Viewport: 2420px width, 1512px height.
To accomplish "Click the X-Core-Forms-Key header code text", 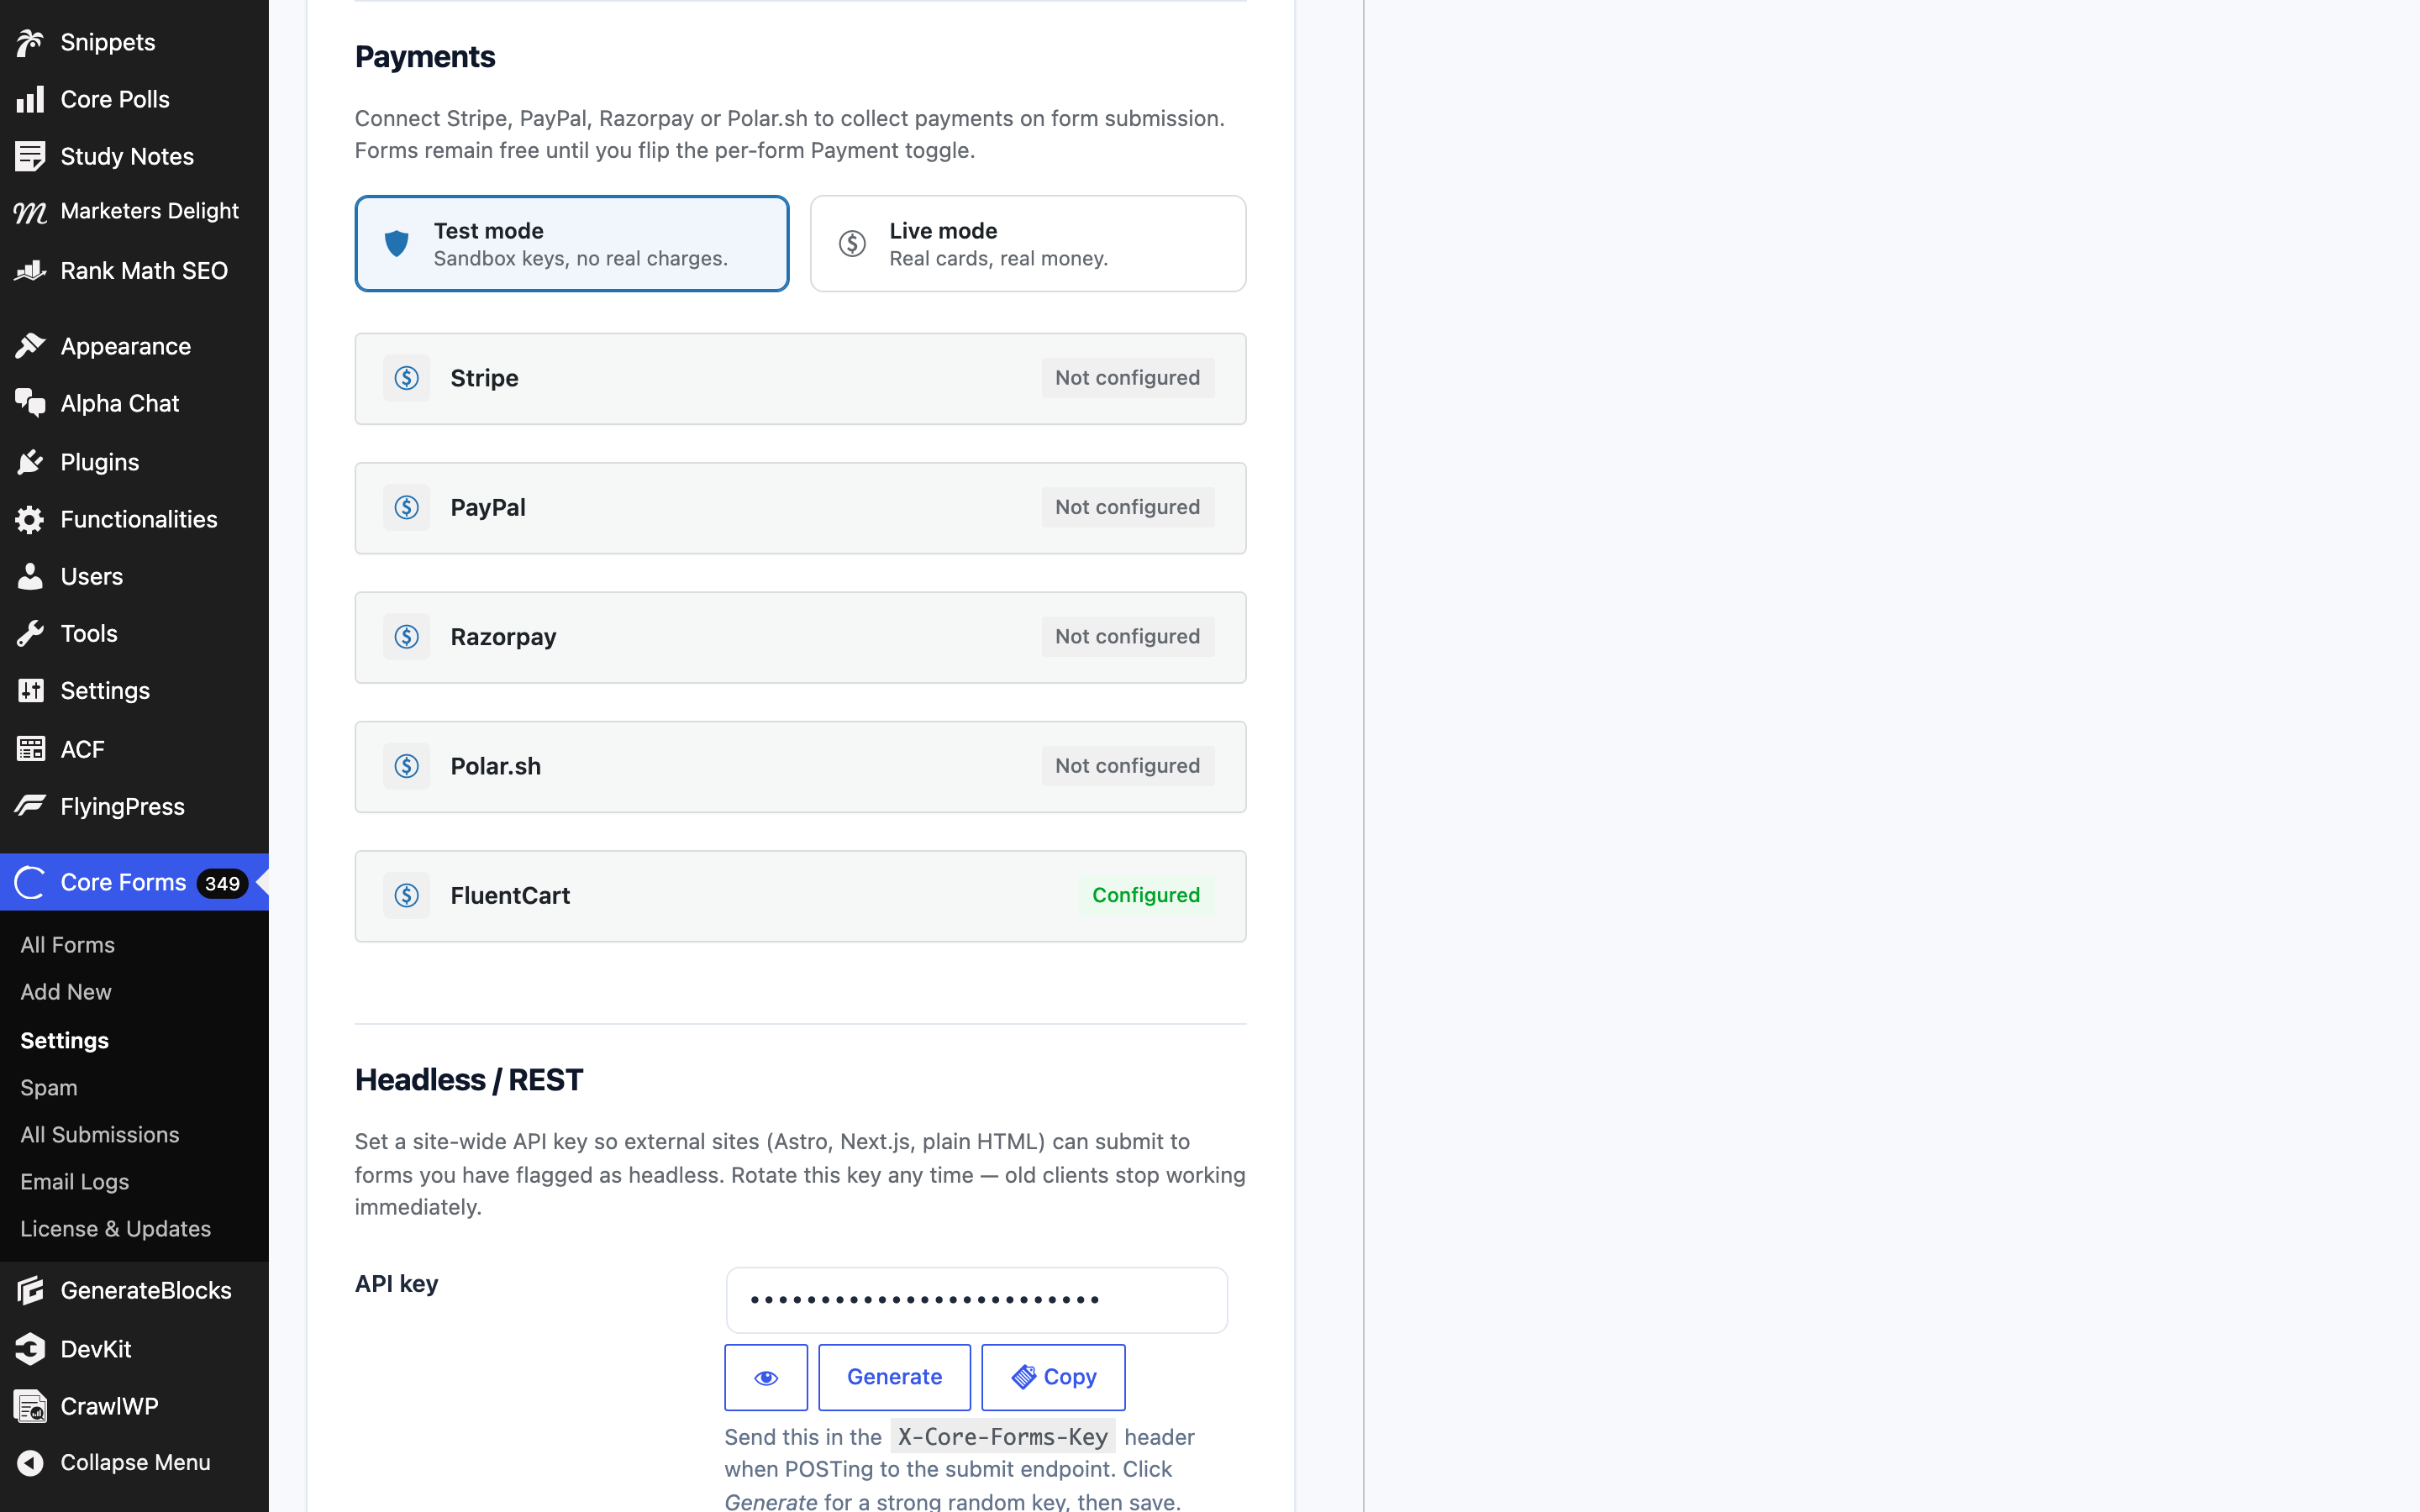I will tap(1003, 1436).
